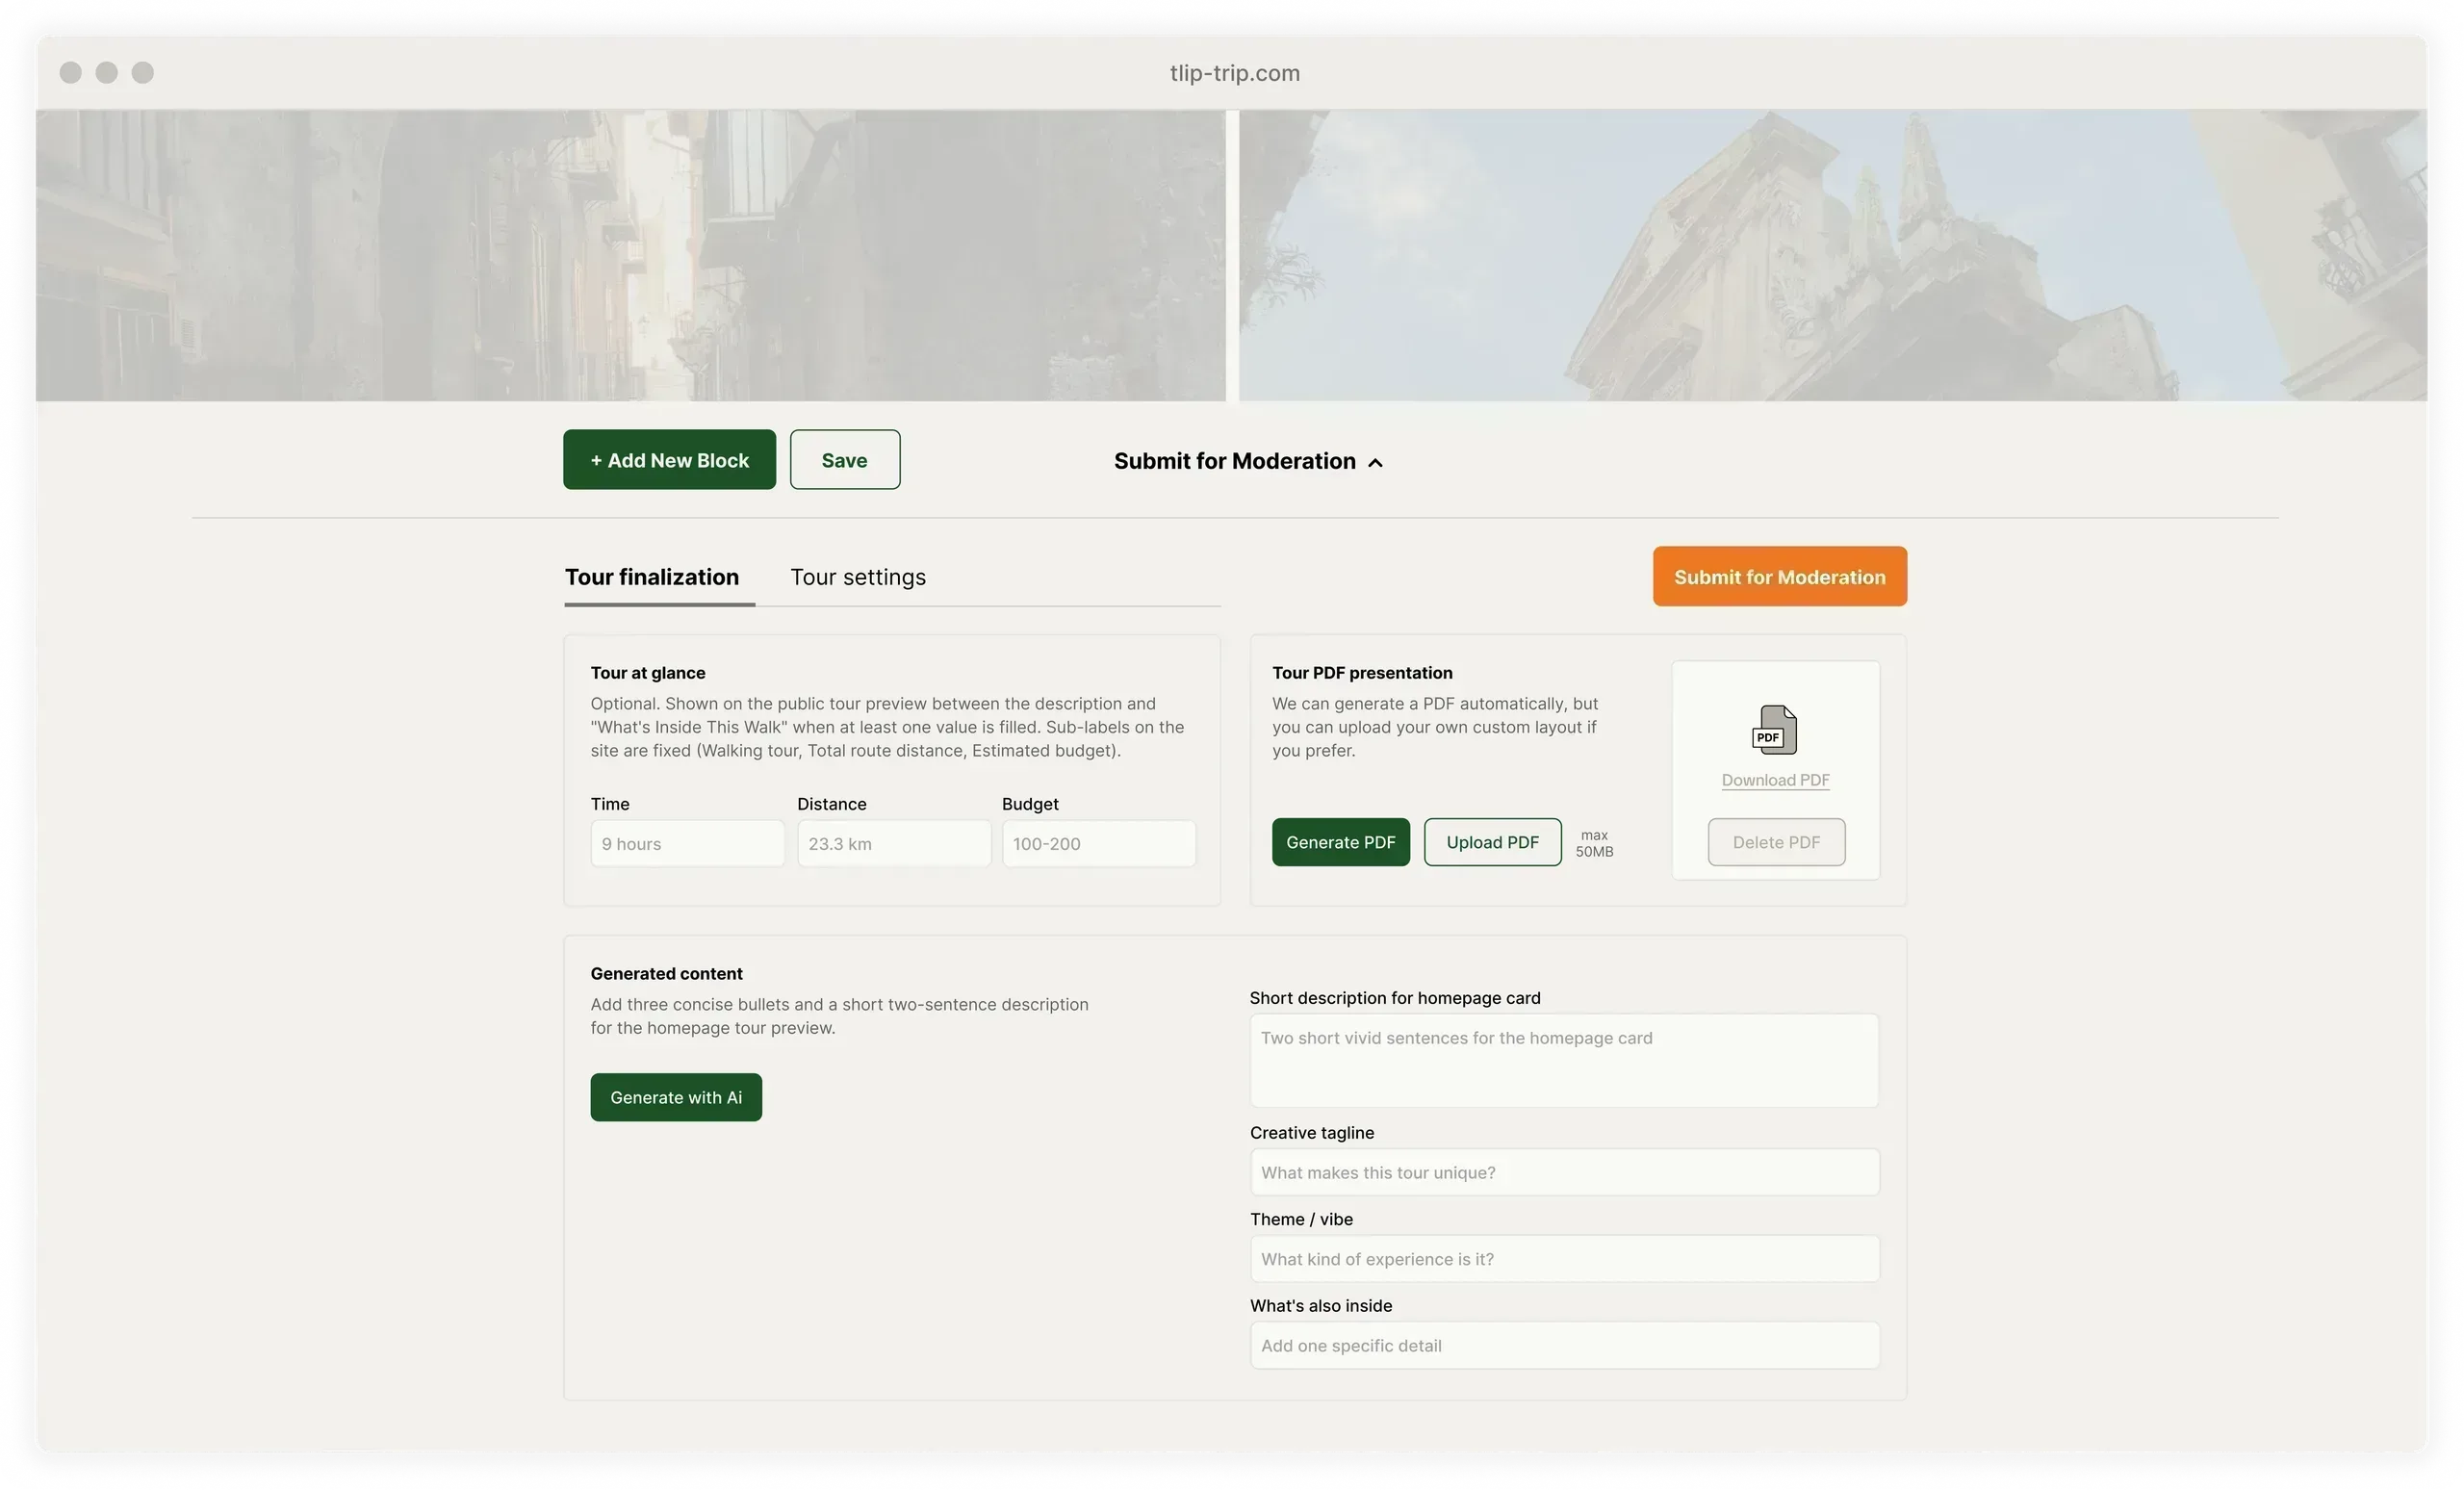This screenshot has width=2464, height=1490.
Task: Focus the Budget input field
Action: click(1099, 843)
